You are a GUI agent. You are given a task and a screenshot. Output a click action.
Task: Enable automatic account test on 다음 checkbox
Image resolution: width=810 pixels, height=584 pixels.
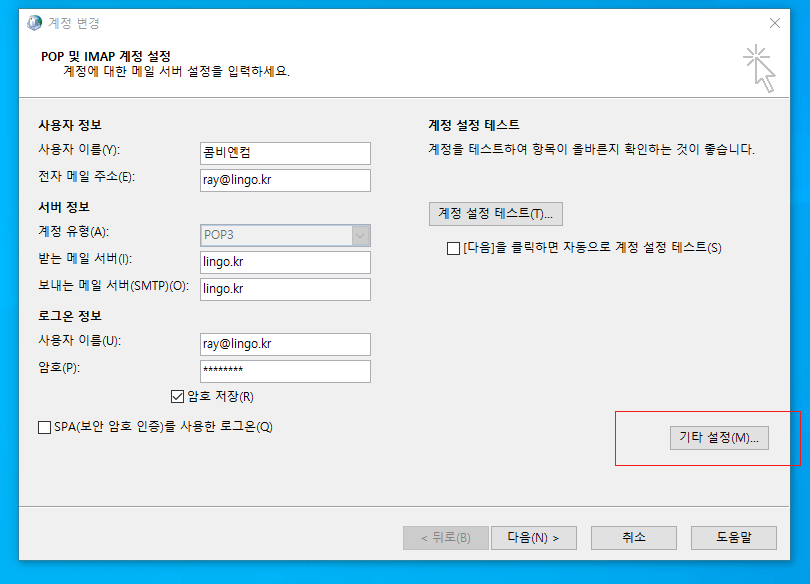click(x=453, y=248)
